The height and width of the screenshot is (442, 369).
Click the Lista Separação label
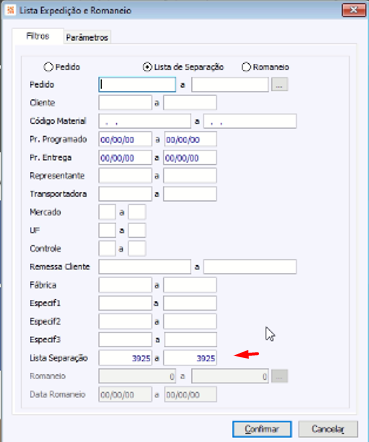point(59,358)
